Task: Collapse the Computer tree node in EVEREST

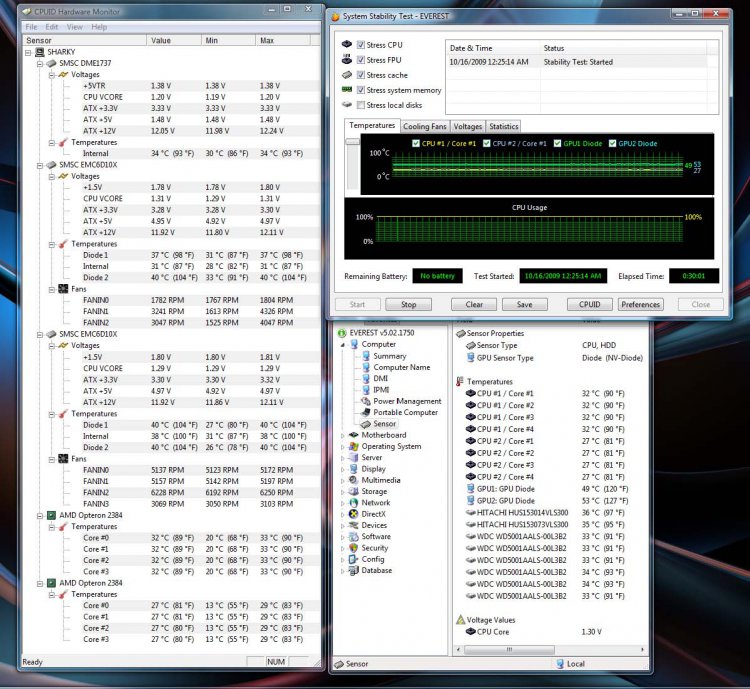Action: tap(342, 344)
